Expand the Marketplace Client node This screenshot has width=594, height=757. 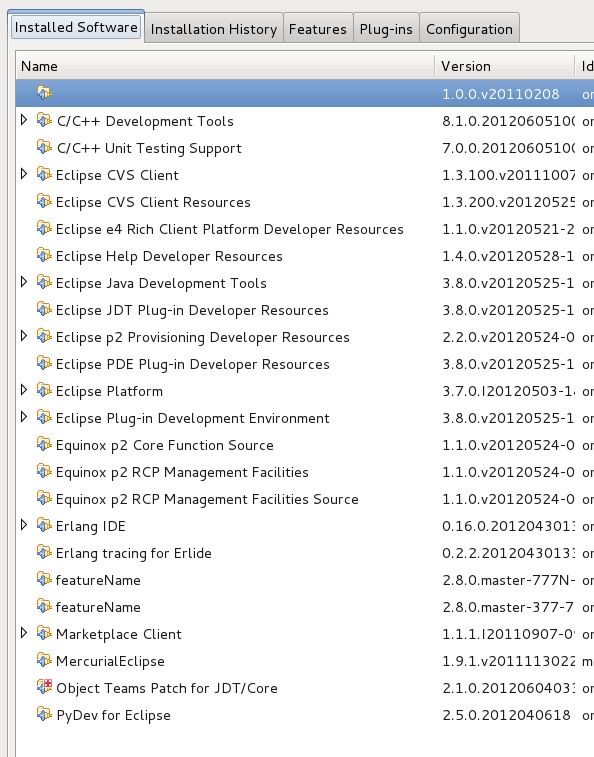click(24, 633)
